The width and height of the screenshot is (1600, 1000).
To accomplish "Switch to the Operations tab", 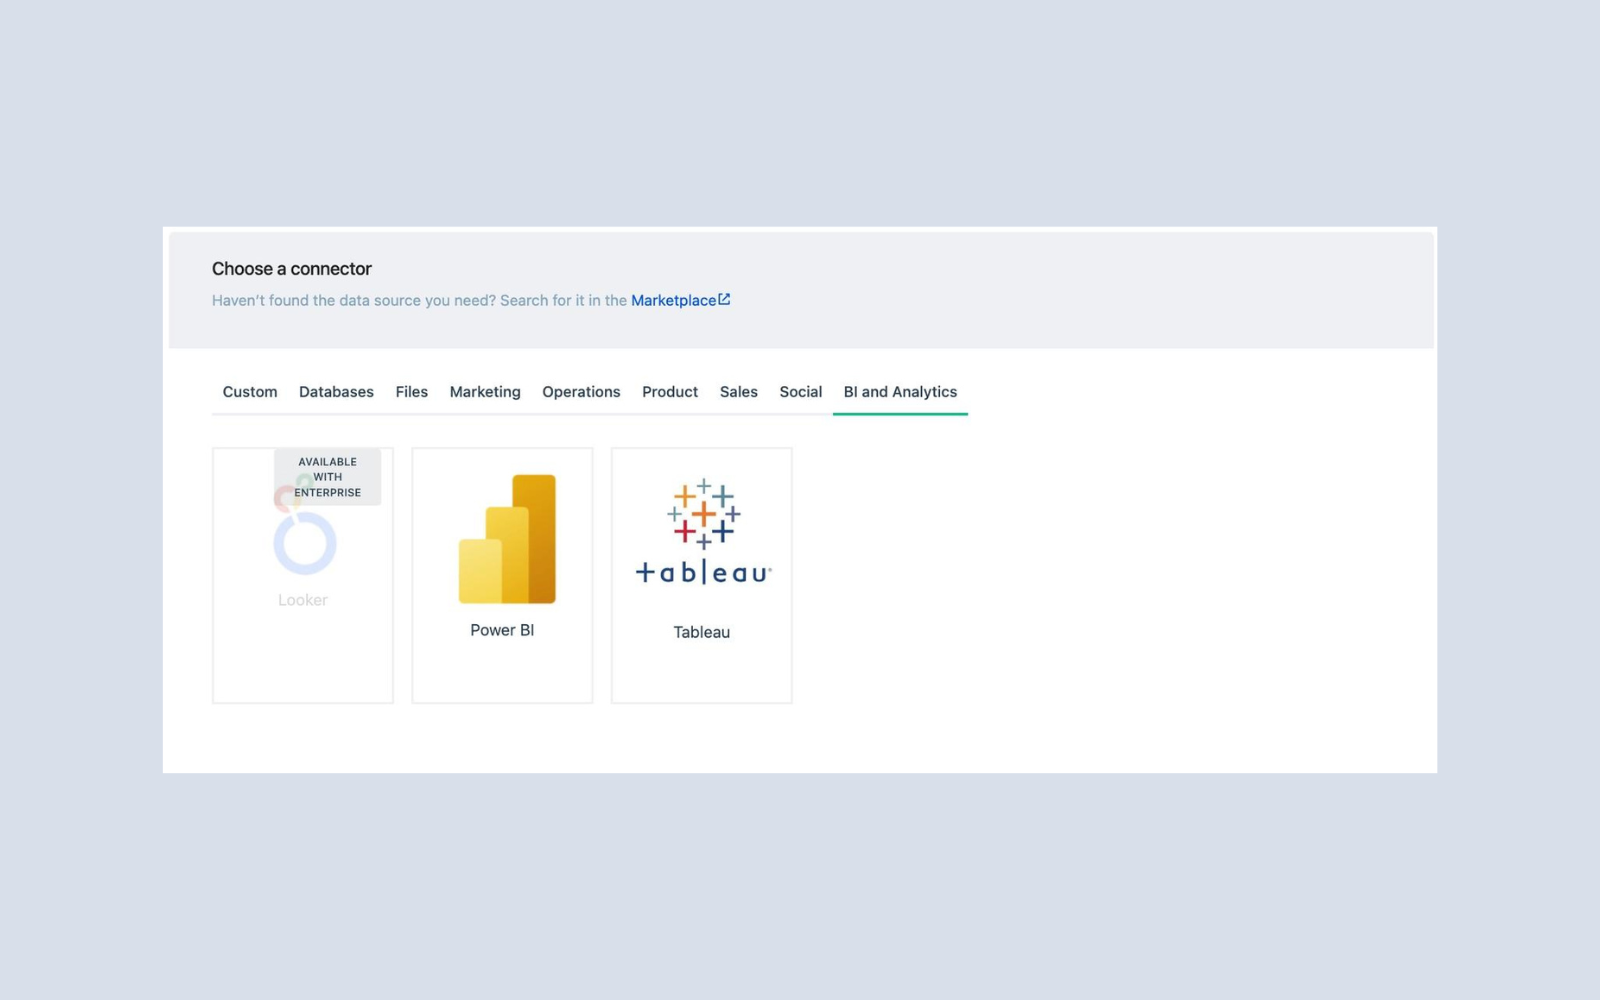I will click(581, 392).
